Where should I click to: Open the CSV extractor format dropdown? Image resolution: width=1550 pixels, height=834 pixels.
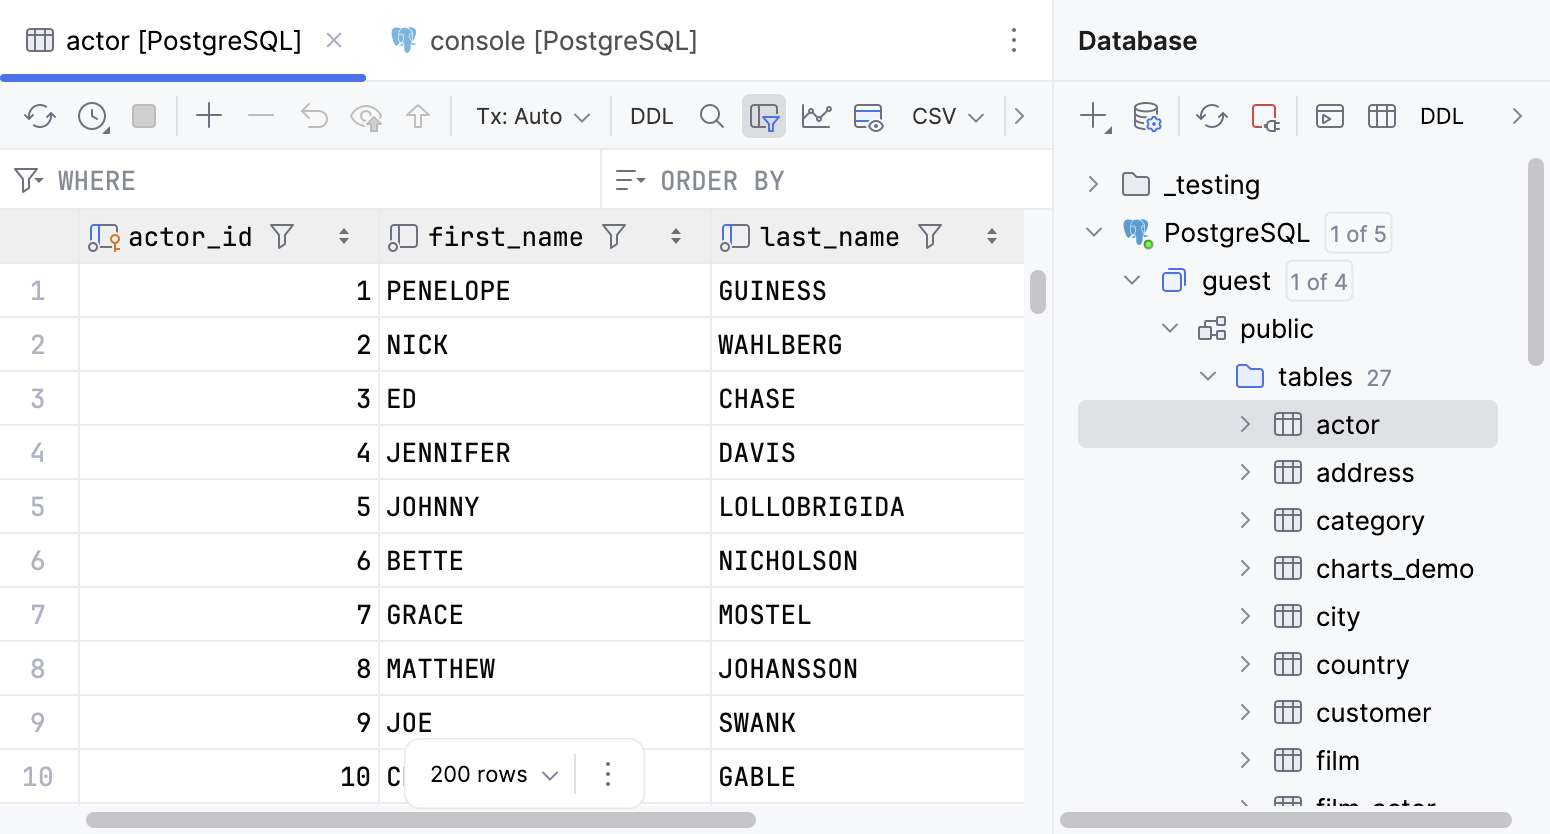tap(946, 116)
